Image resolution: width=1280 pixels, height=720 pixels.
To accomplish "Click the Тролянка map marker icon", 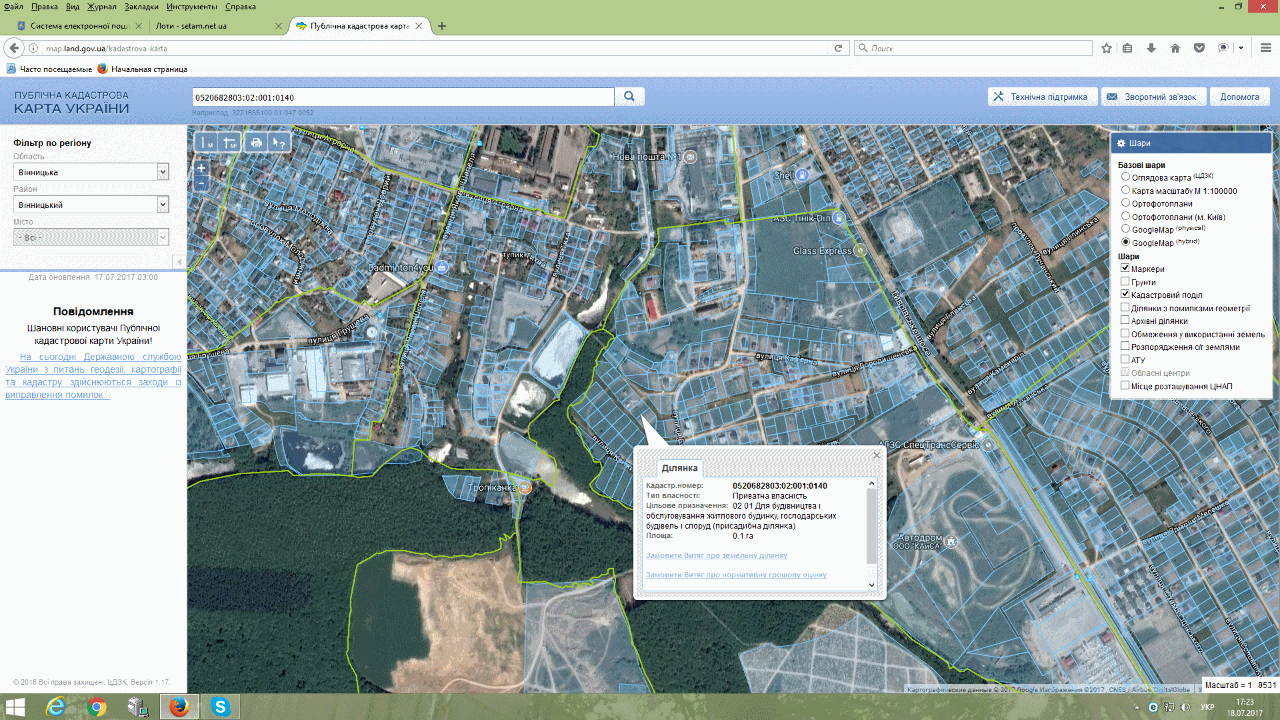I will [525, 488].
